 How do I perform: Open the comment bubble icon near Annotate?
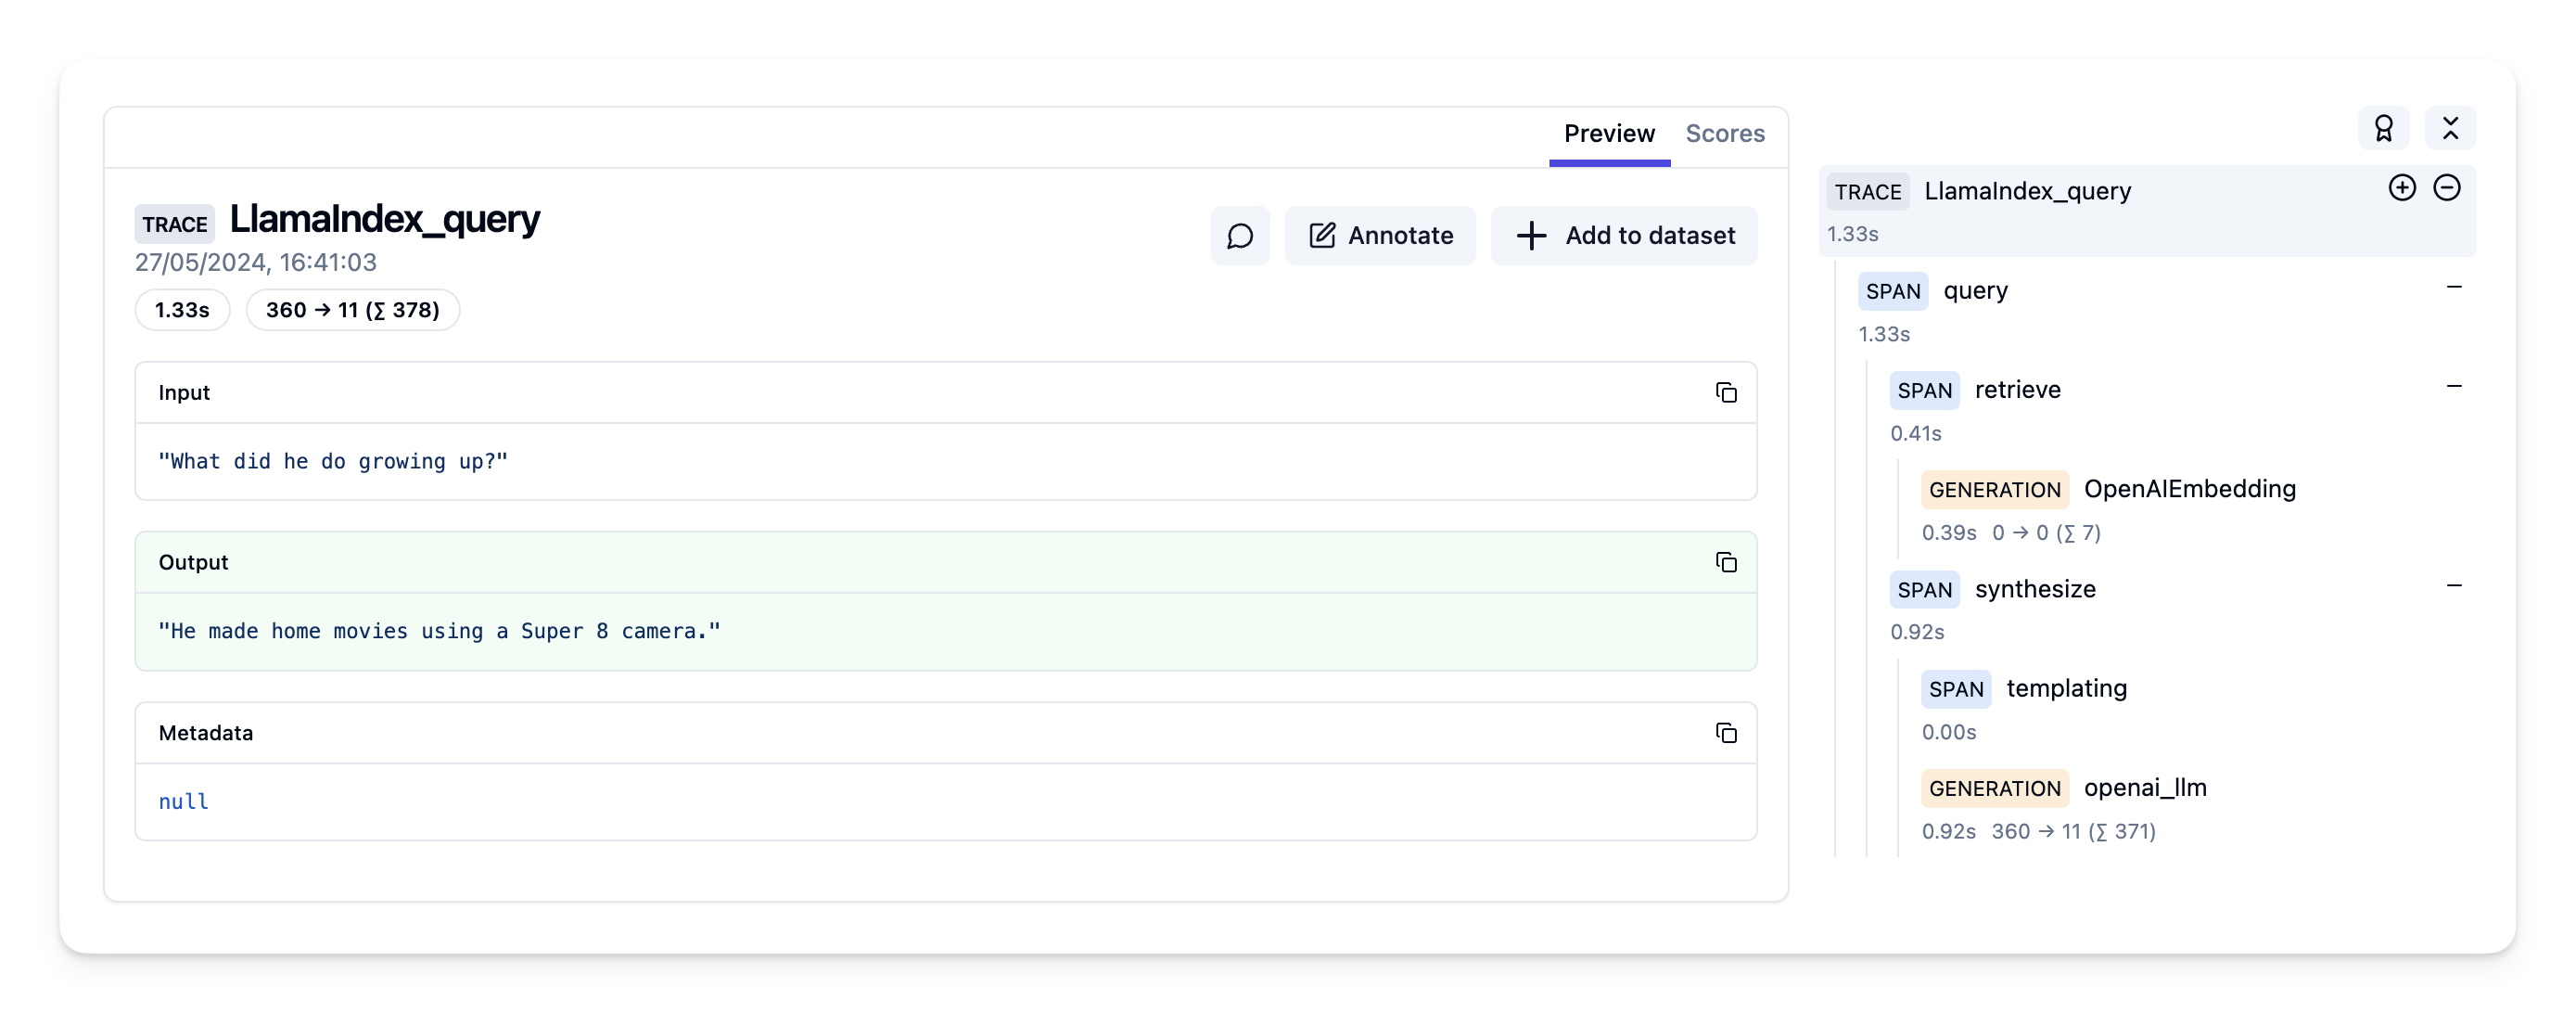pyautogui.click(x=1240, y=236)
